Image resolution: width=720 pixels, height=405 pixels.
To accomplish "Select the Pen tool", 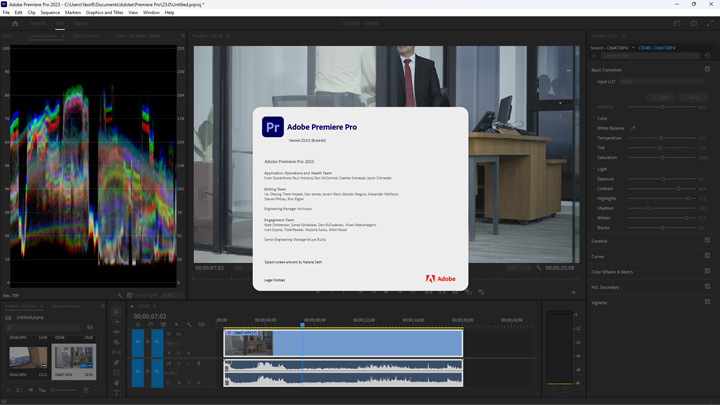I will click(x=116, y=362).
